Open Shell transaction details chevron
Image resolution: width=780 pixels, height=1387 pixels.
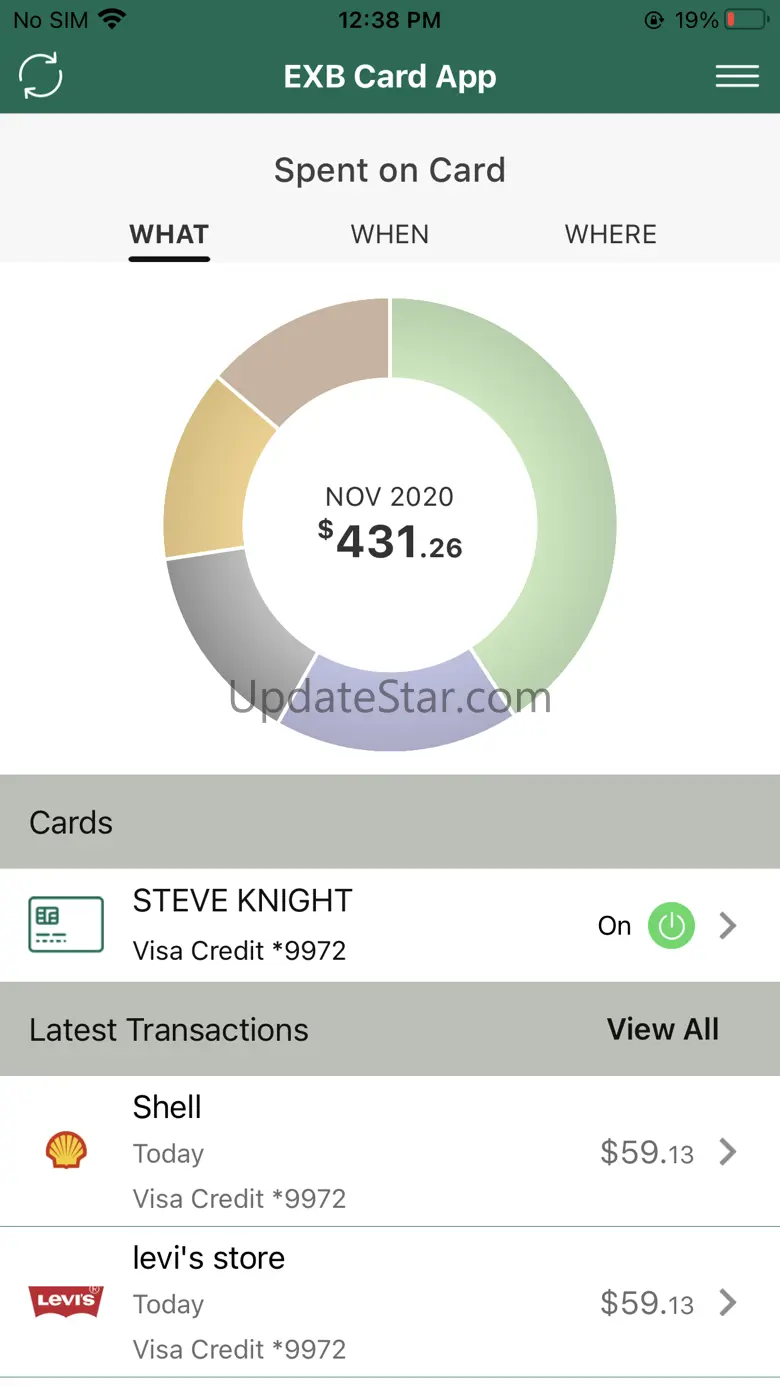pyautogui.click(x=728, y=1152)
